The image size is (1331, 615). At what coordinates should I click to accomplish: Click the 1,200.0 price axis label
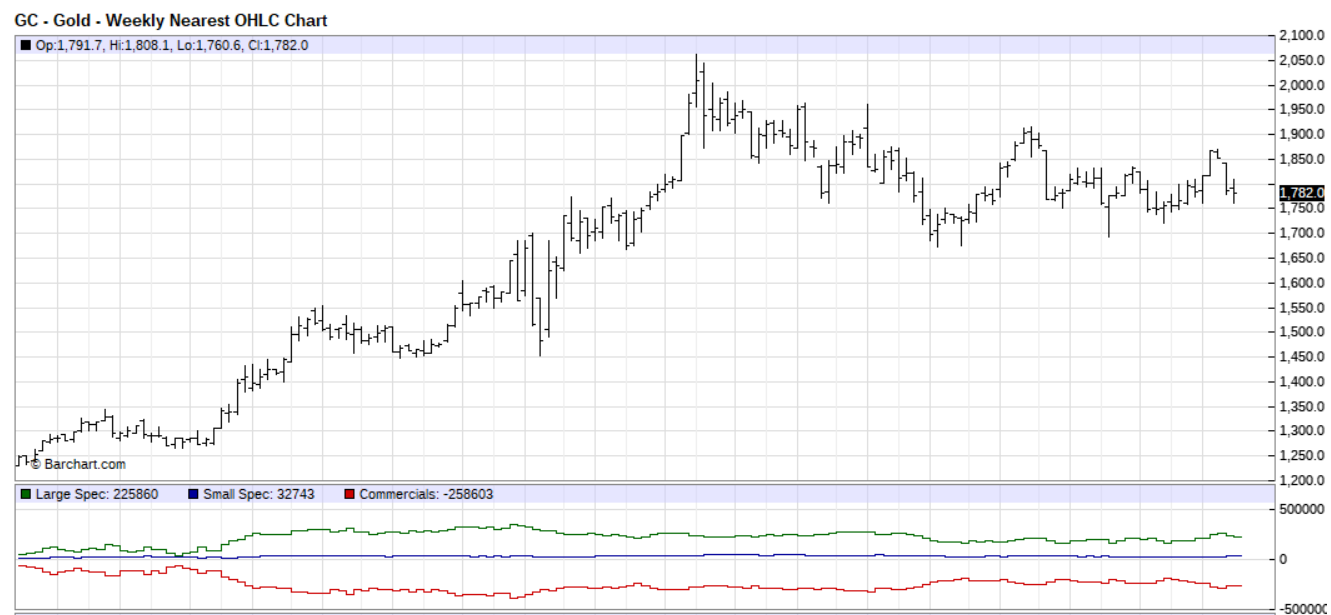tap(1302, 480)
